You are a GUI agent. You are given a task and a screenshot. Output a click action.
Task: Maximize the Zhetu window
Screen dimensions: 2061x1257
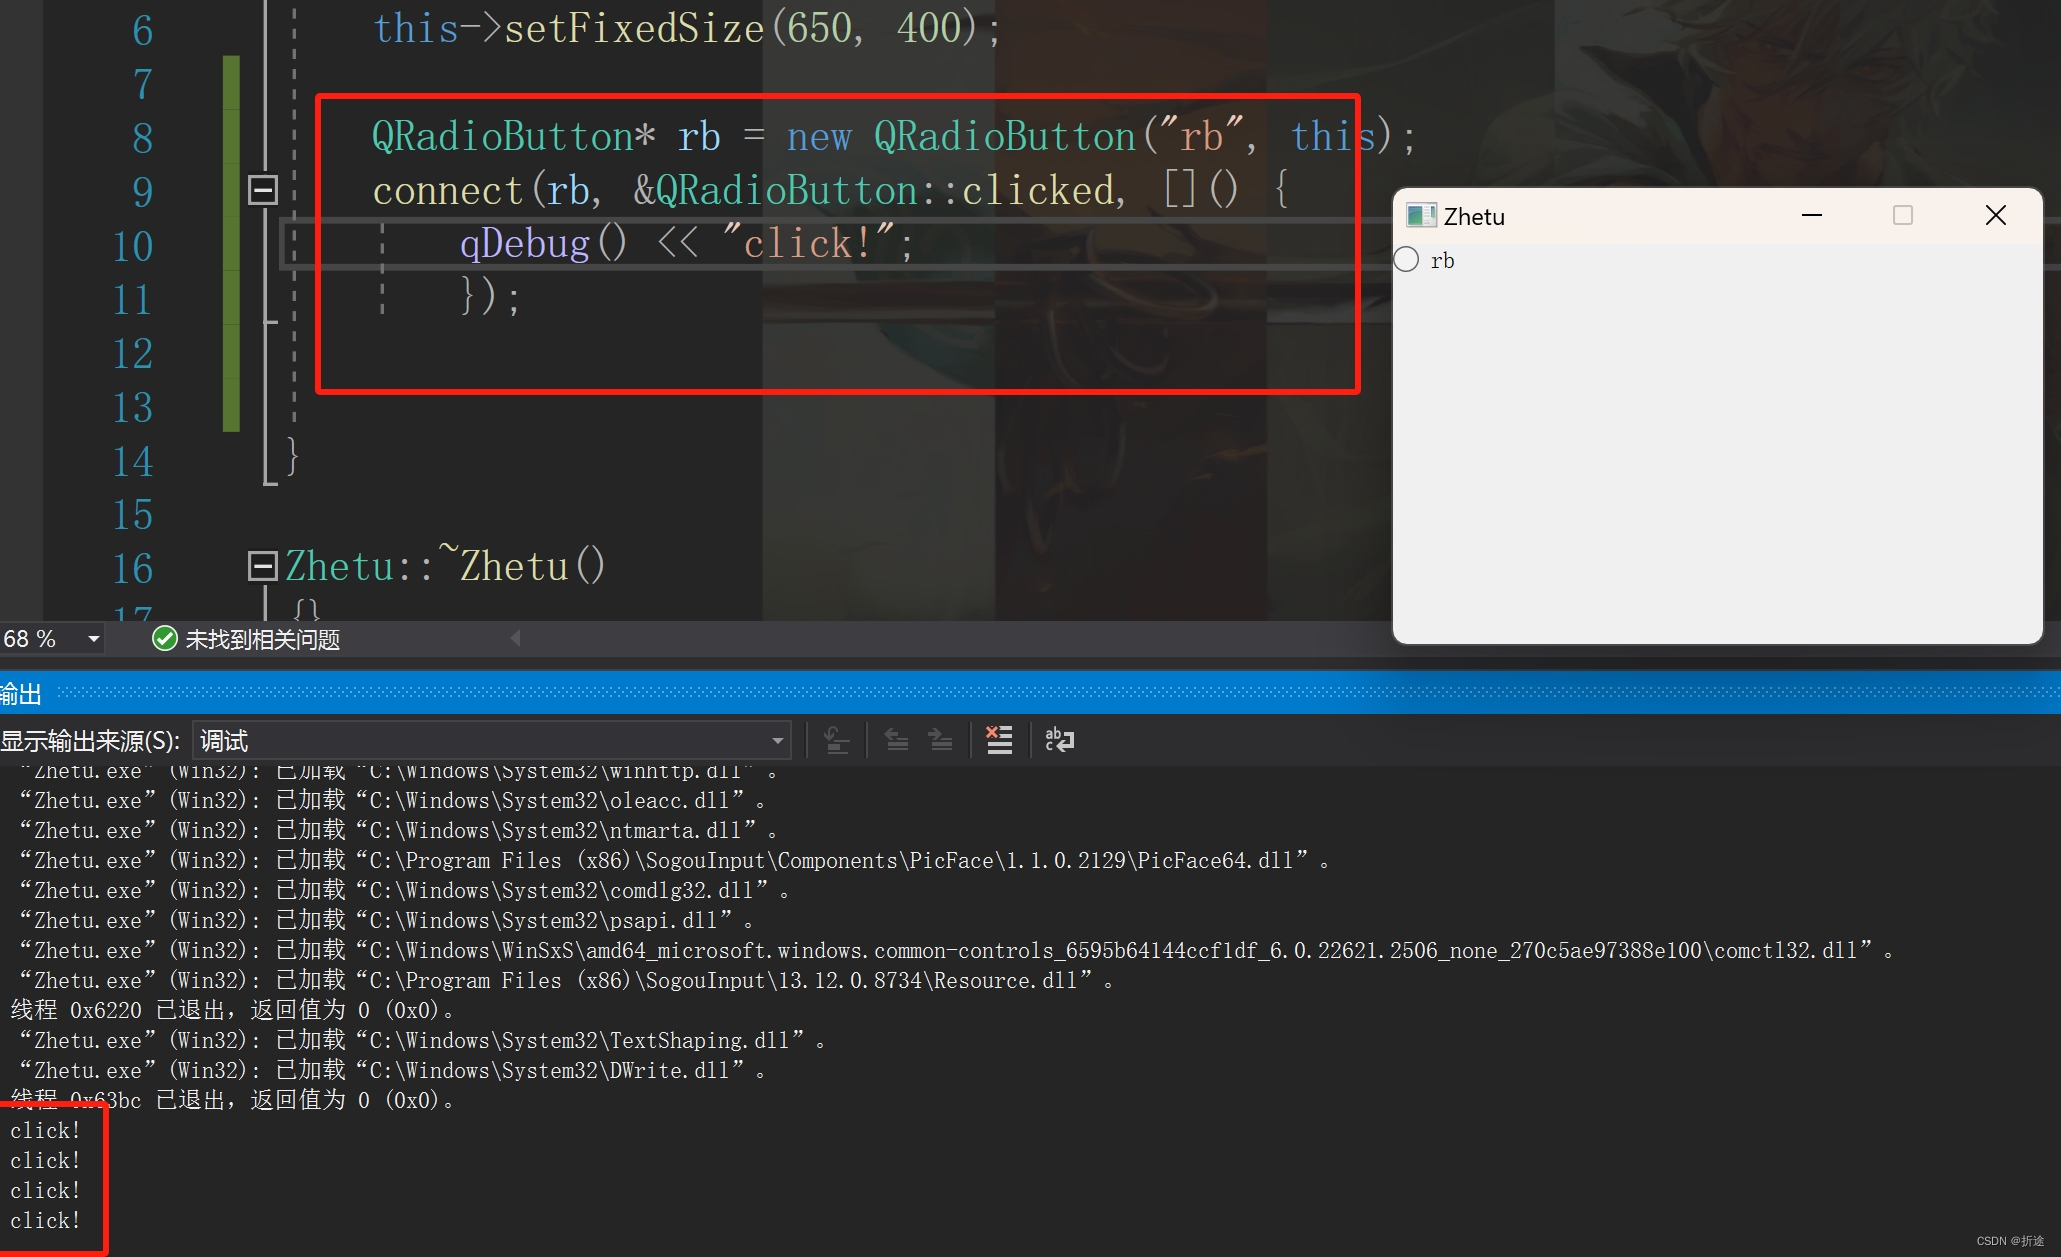pos(1902,216)
